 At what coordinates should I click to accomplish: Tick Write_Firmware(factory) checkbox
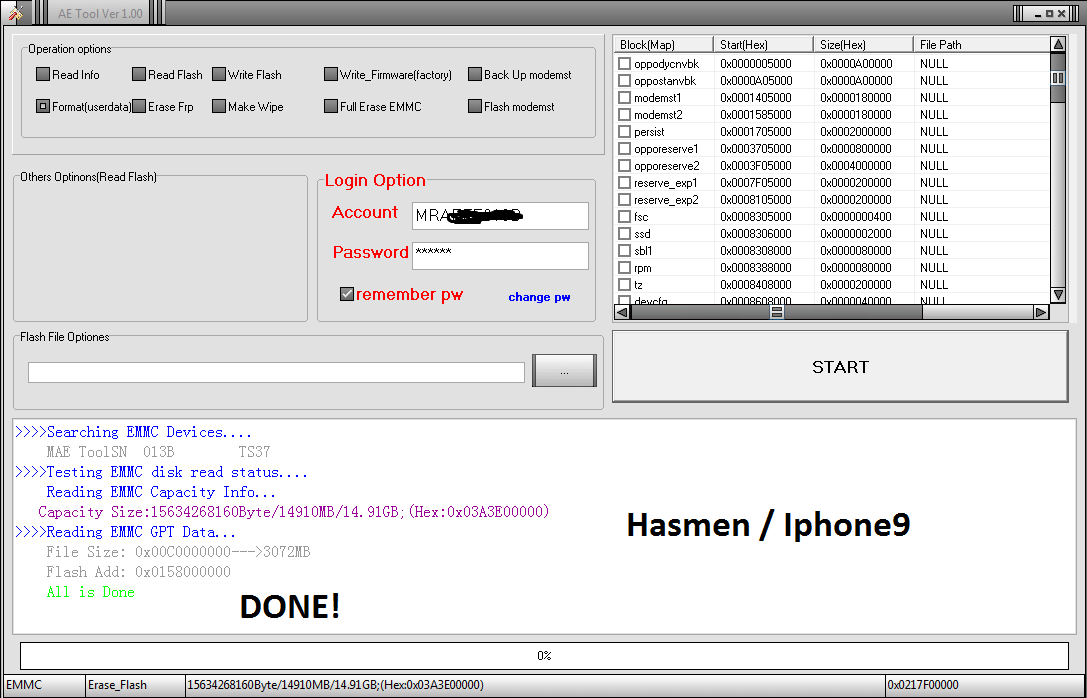[x=331, y=74]
